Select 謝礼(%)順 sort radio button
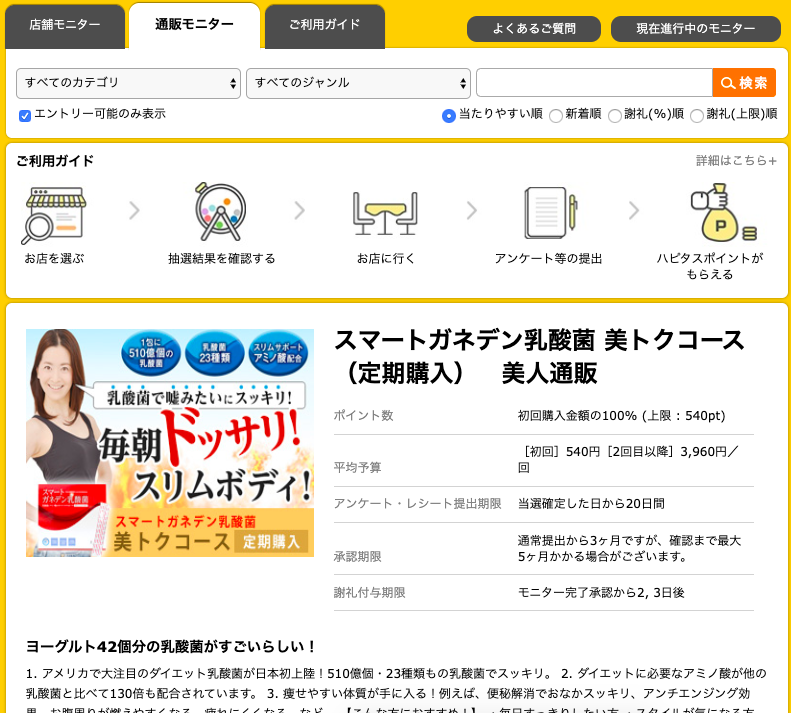Image resolution: width=791 pixels, height=713 pixels. [615, 116]
